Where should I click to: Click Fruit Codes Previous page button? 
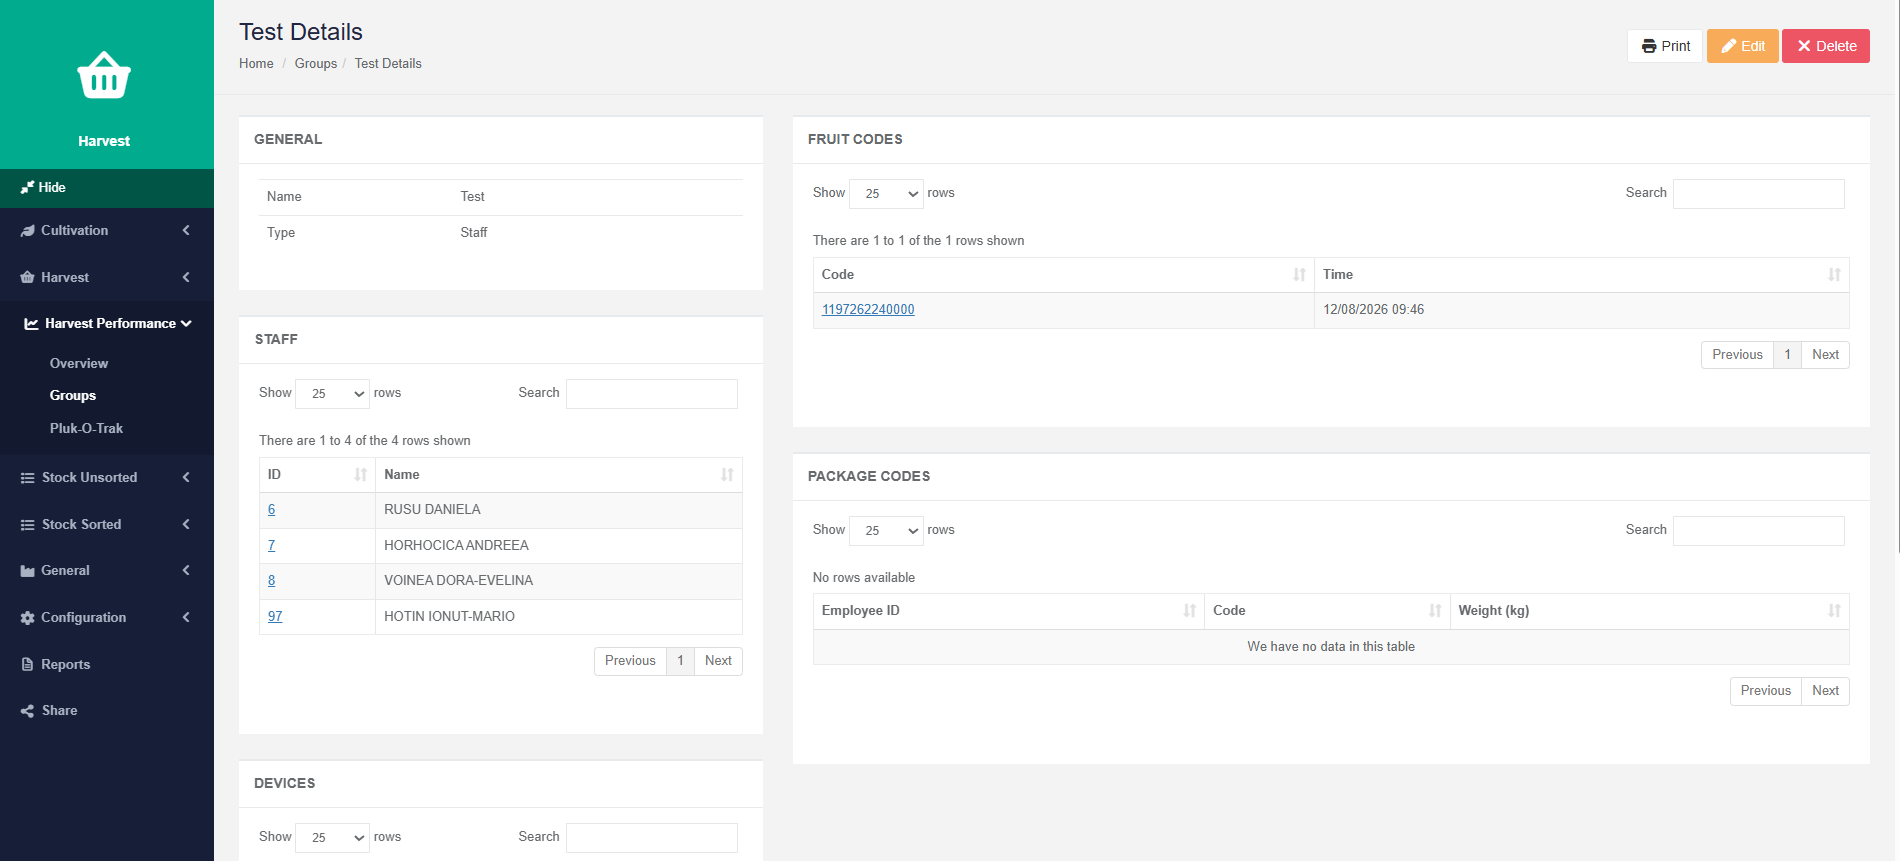pos(1737,355)
